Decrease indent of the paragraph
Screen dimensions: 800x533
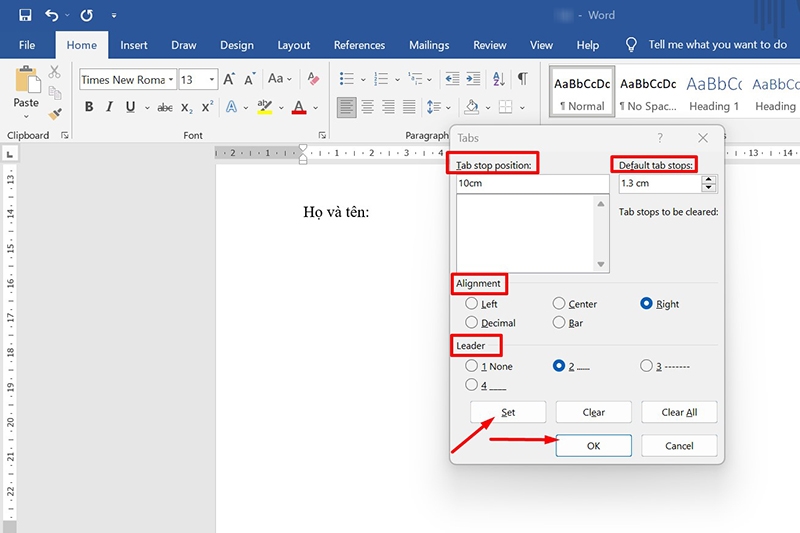point(452,79)
